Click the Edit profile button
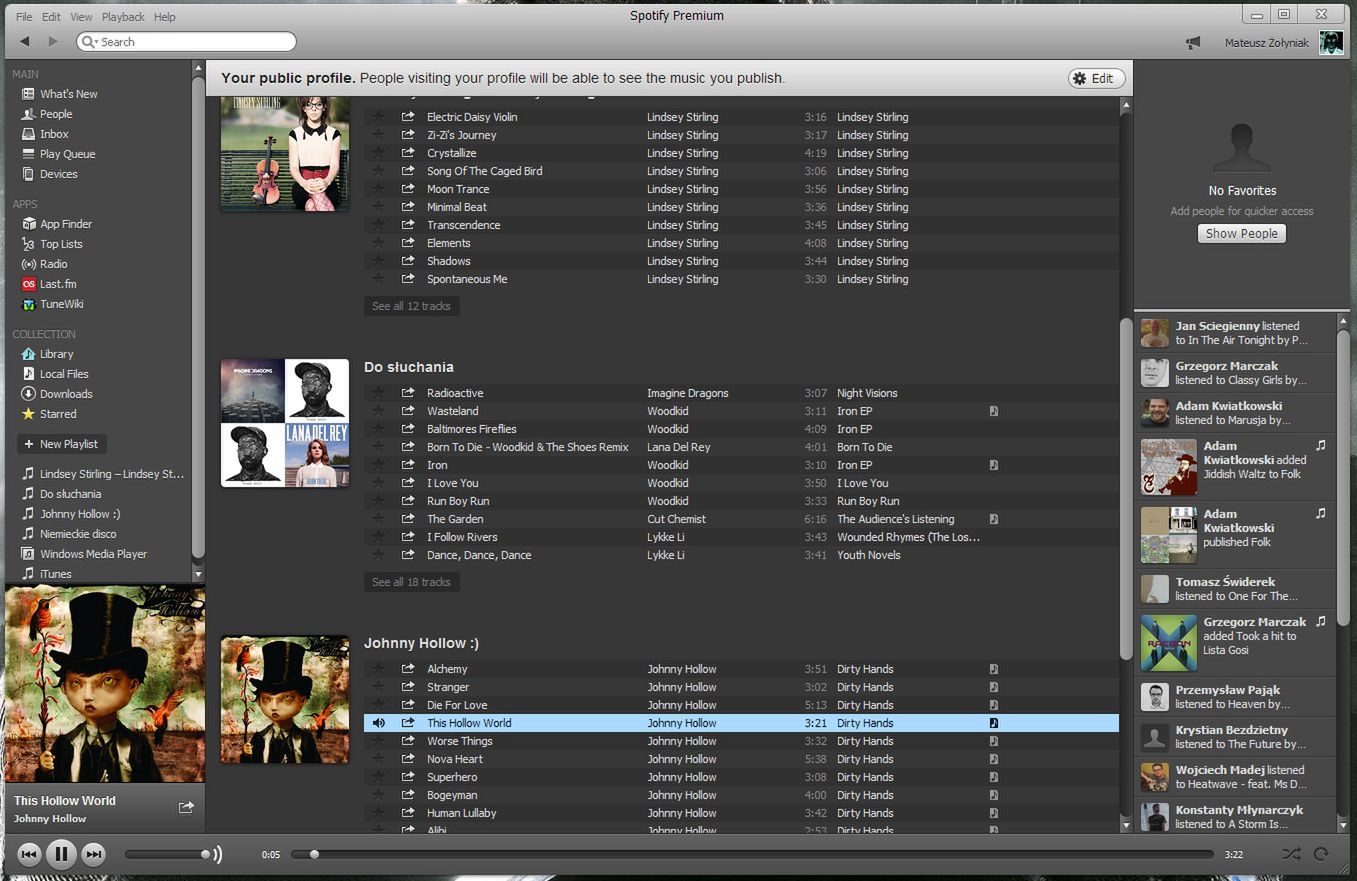Screen dimensions: 1357x881 pos(1096,79)
